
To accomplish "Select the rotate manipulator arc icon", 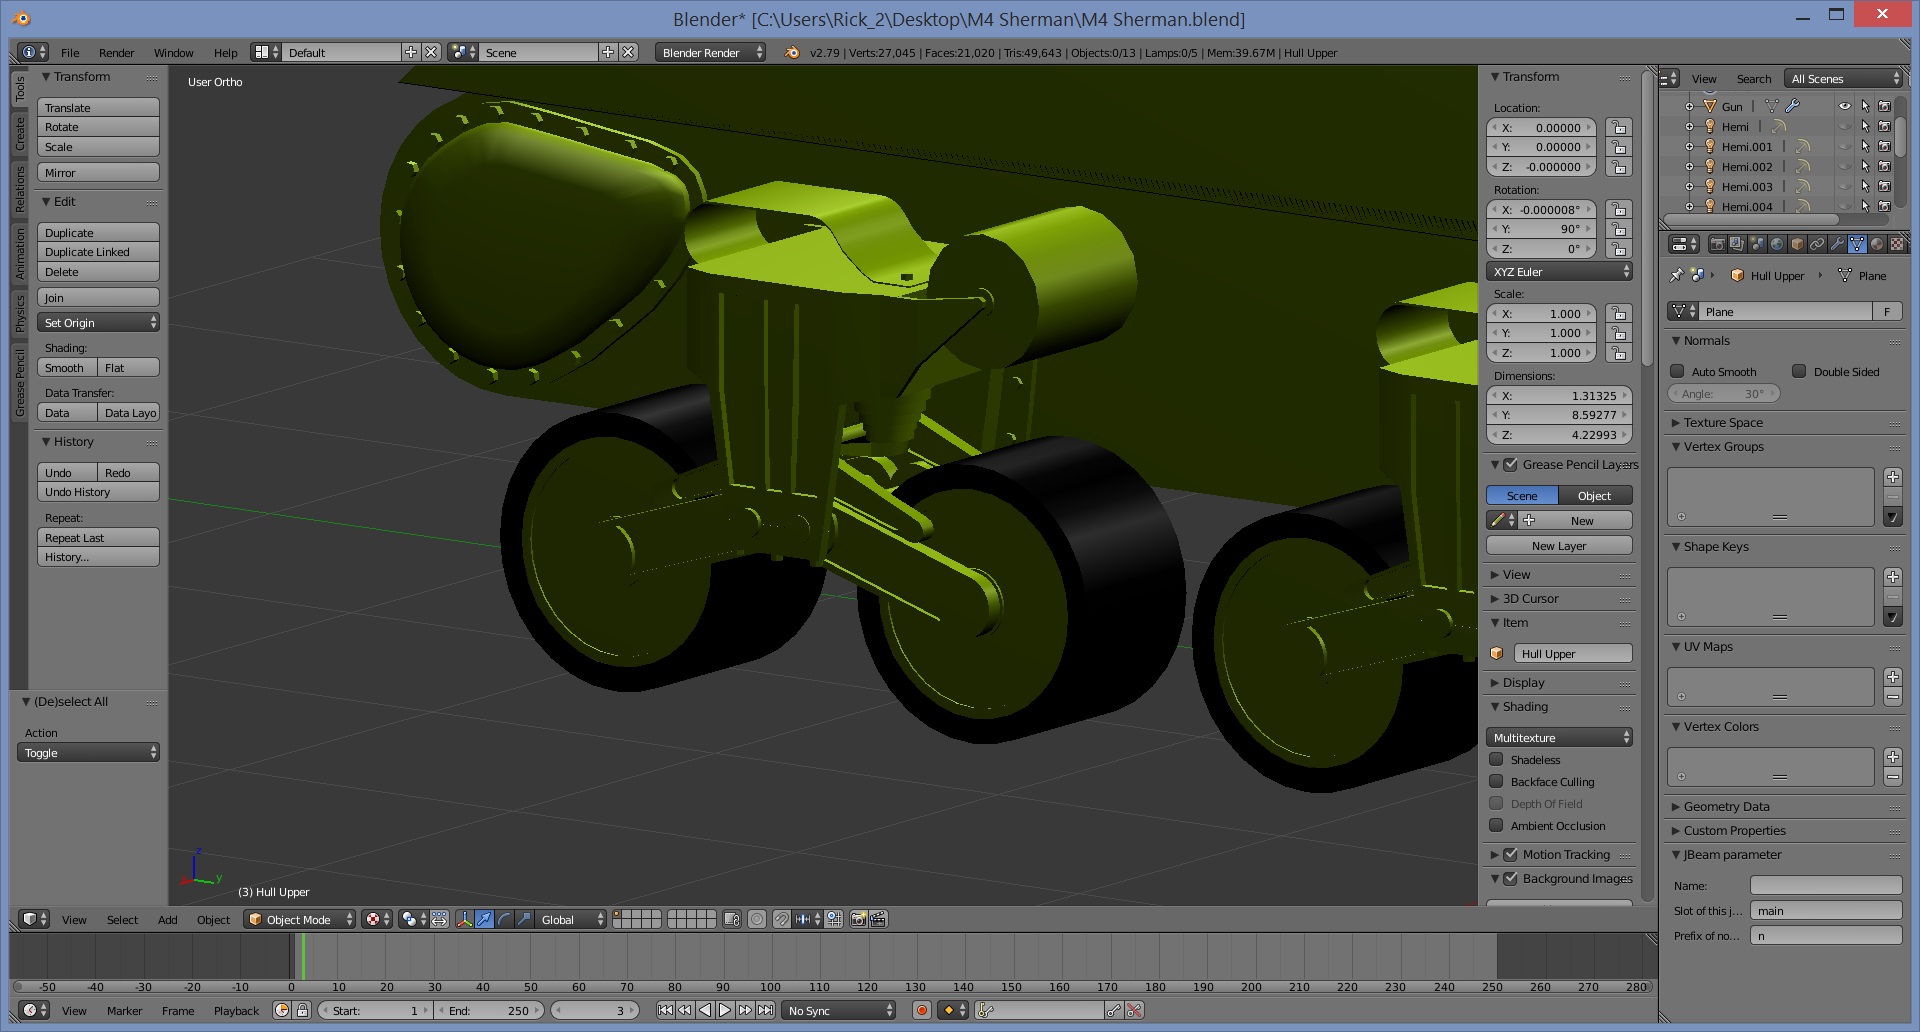I will click(505, 919).
